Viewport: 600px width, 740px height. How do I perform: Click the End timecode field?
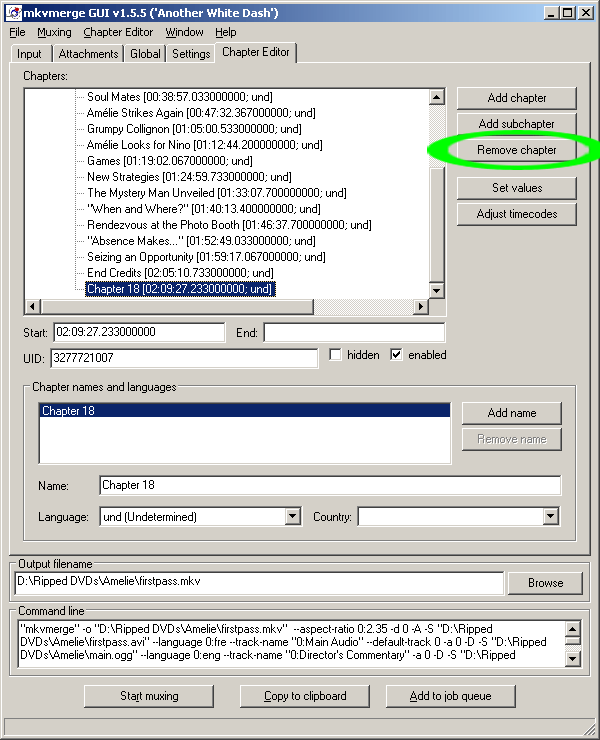[x=354, y=332]
